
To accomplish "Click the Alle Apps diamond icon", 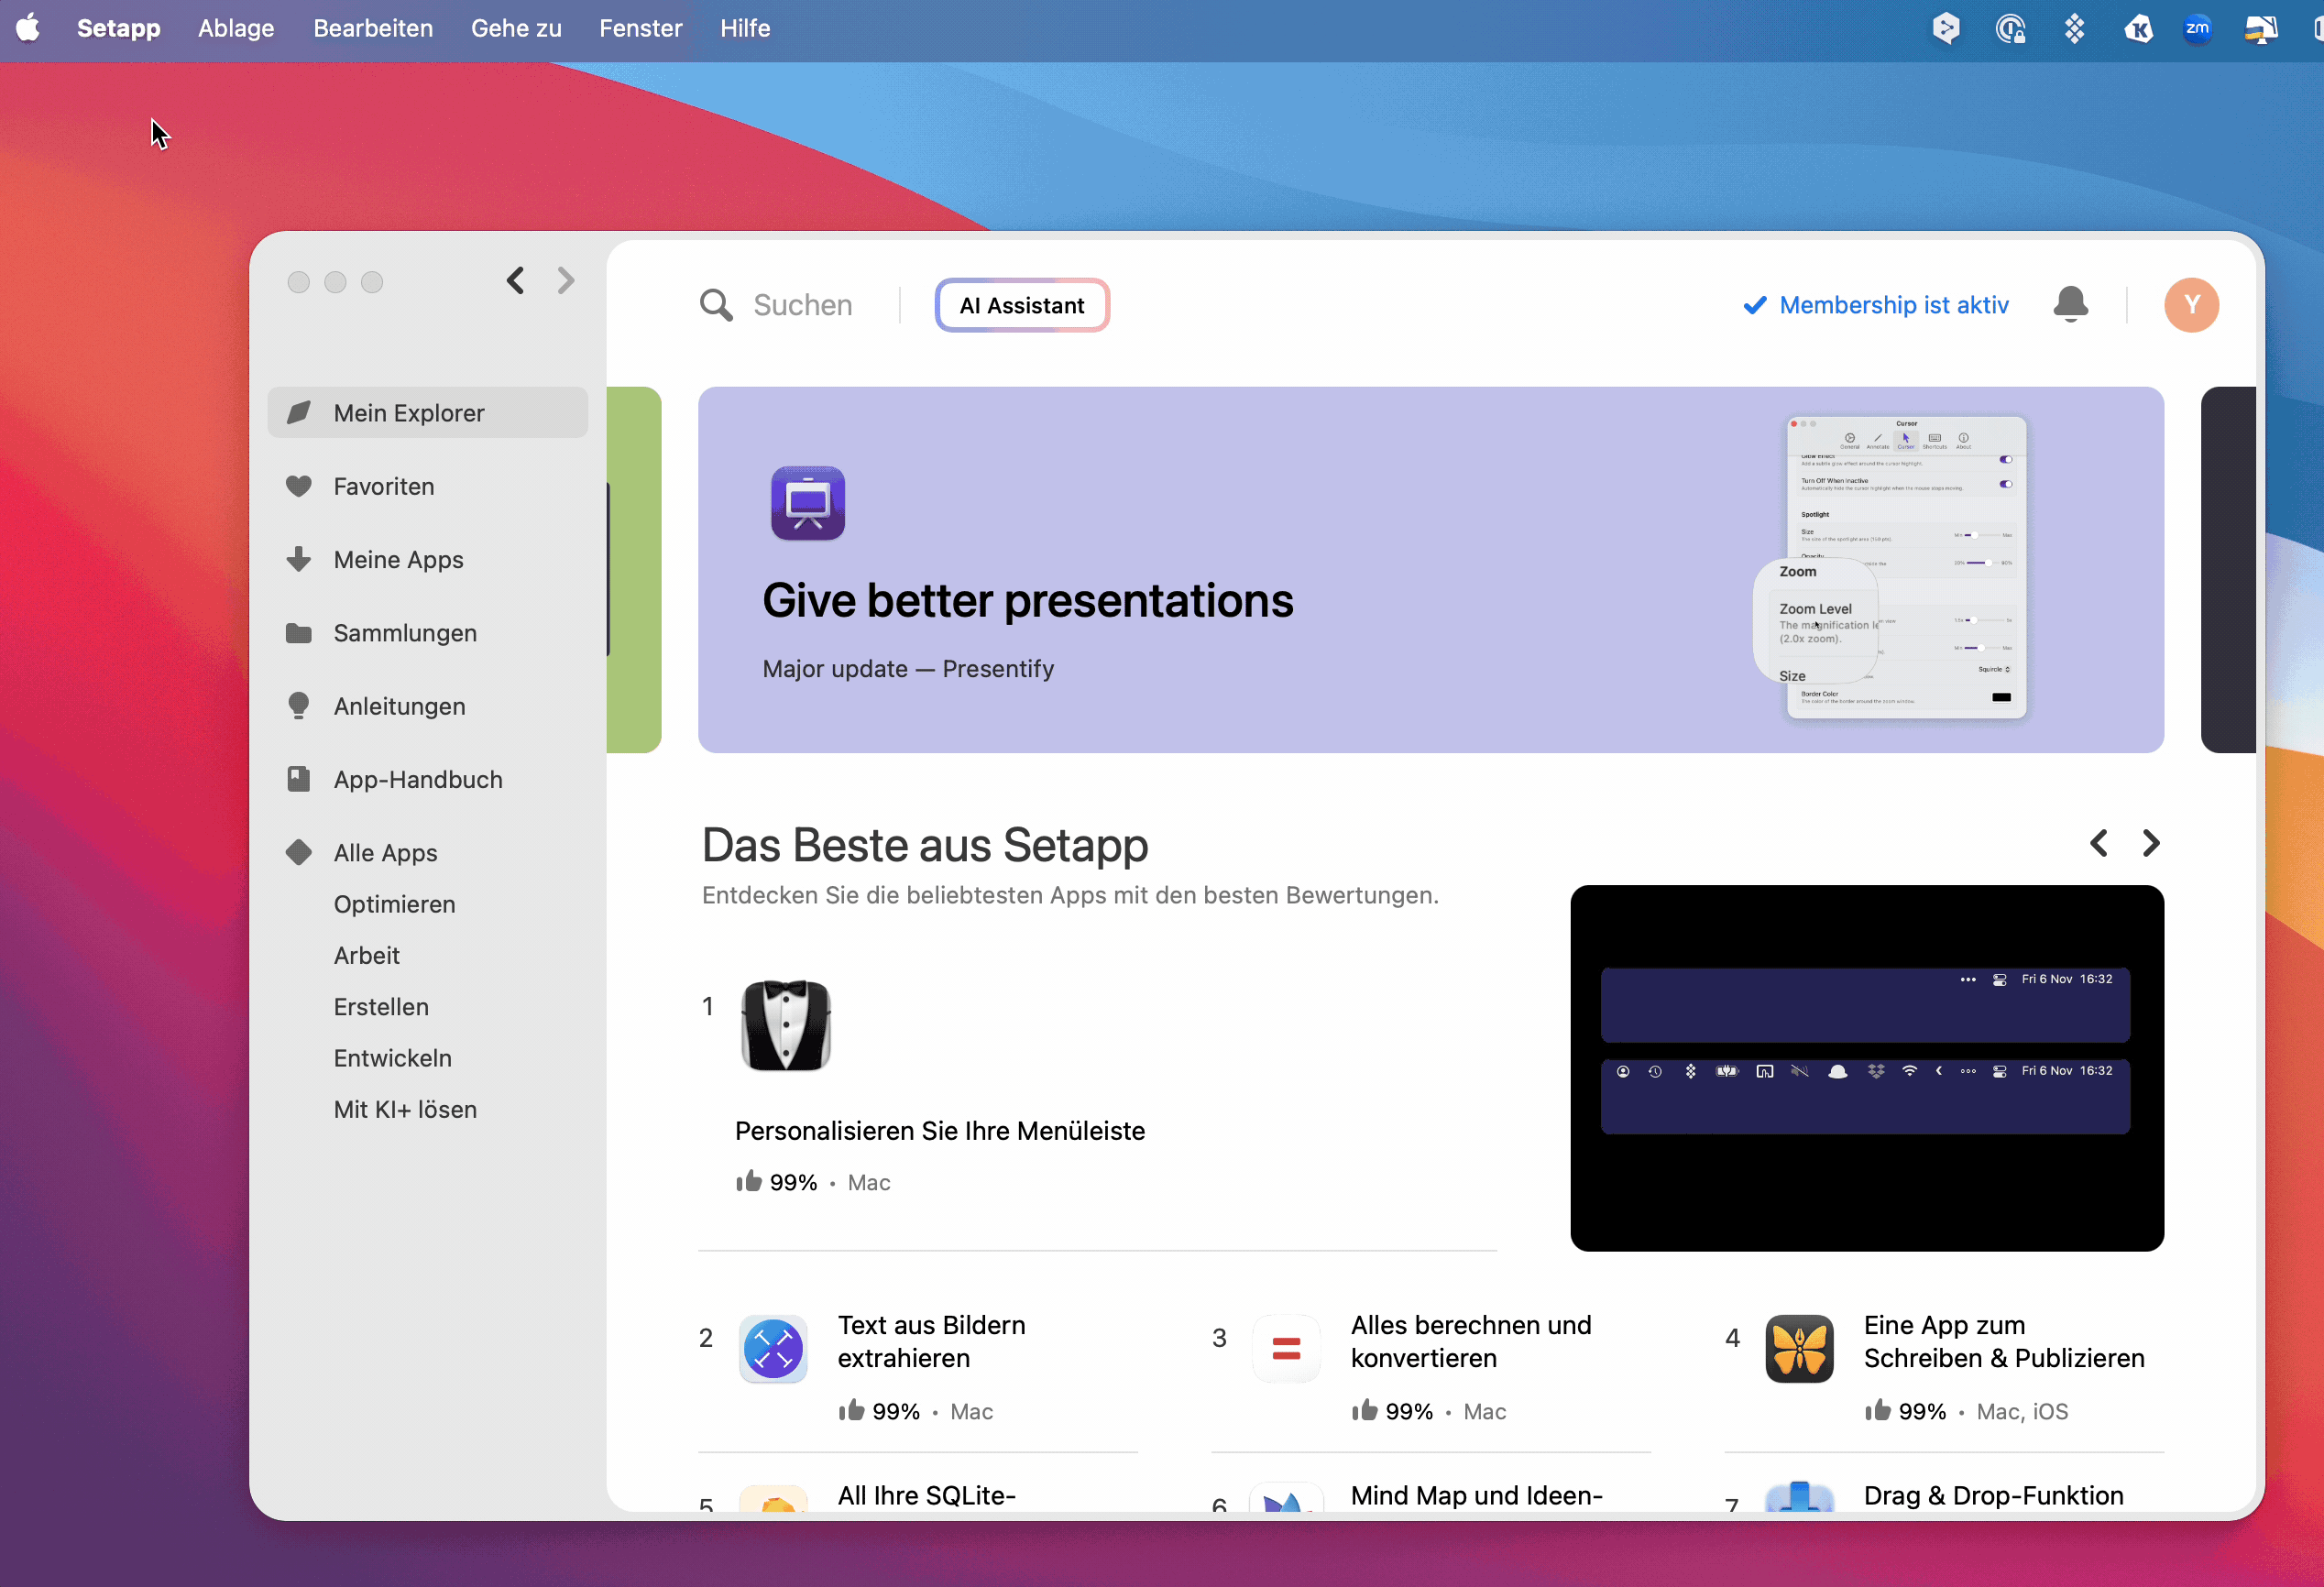I will (299, 852).
